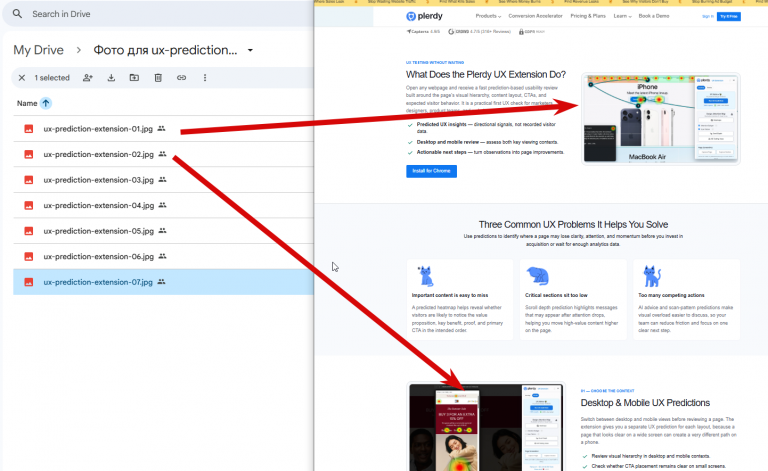Go to My Drive breadcrumb
Viewport: 768px width, 471px height.
pyautogui.click(x=38, y=50)
